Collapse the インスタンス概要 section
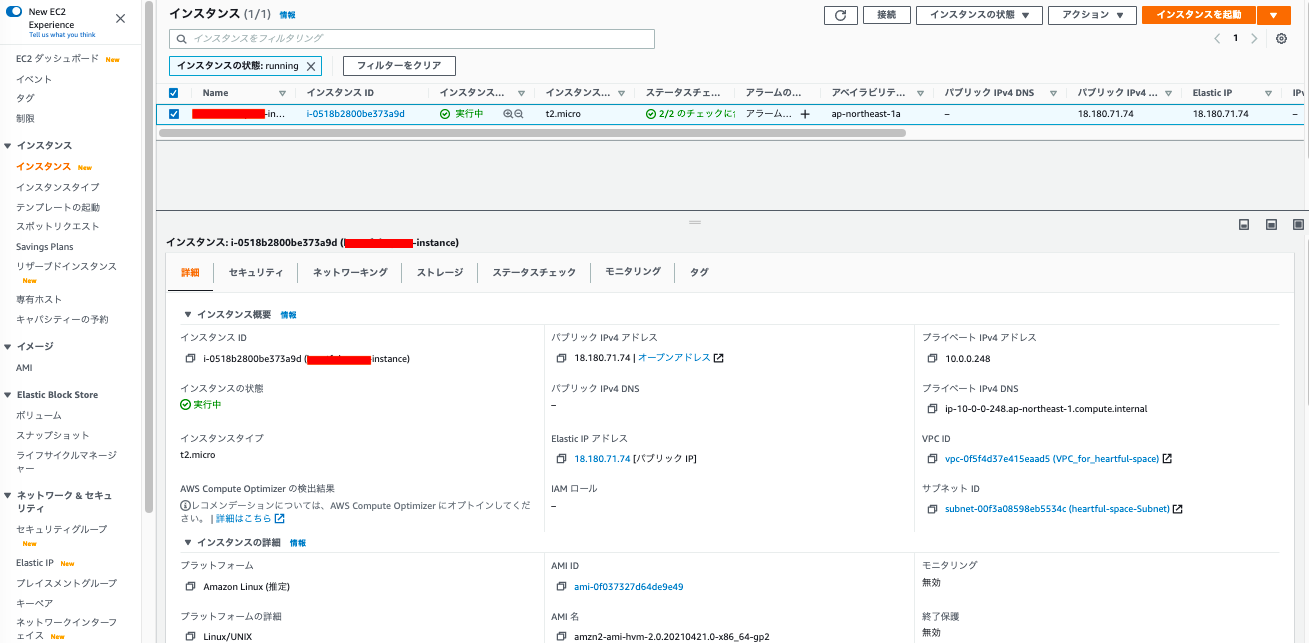 click(x=187, y=314)
